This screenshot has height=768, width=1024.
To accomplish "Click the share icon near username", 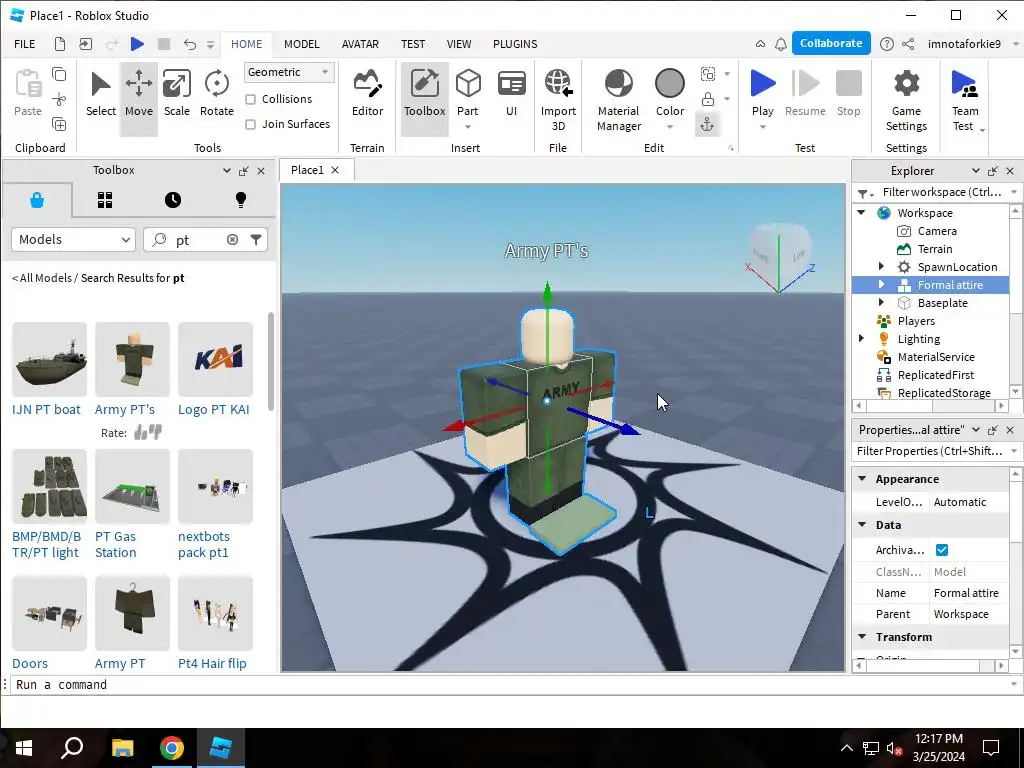I will (x=908, y=44).
